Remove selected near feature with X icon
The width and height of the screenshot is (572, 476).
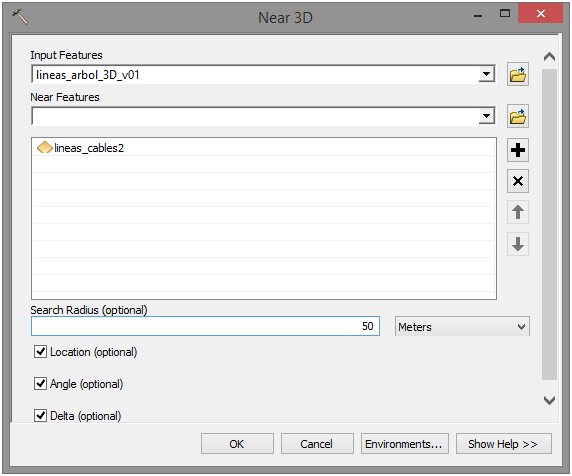(x=518, y=181)
